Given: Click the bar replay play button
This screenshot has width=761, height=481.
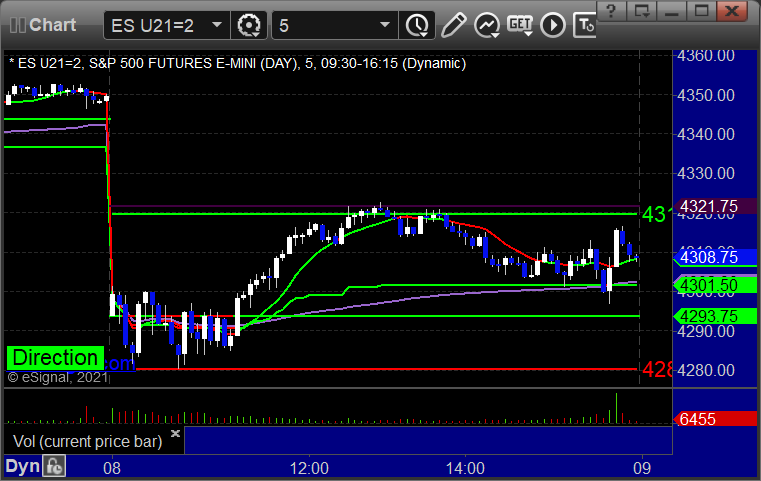Looking at the screenshot, I should [x=553, y=25].
